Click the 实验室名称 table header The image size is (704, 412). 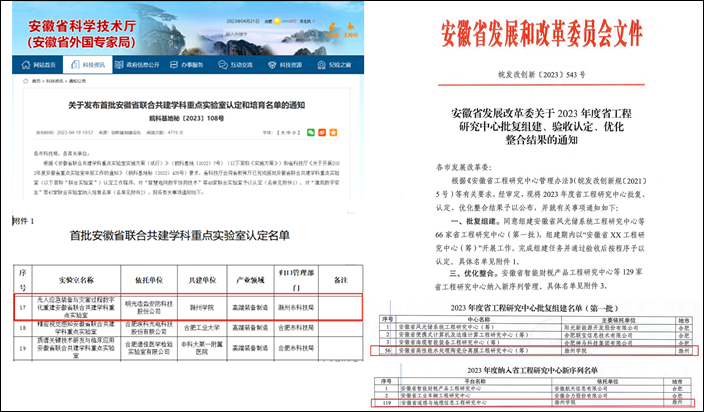coord(76,280)
